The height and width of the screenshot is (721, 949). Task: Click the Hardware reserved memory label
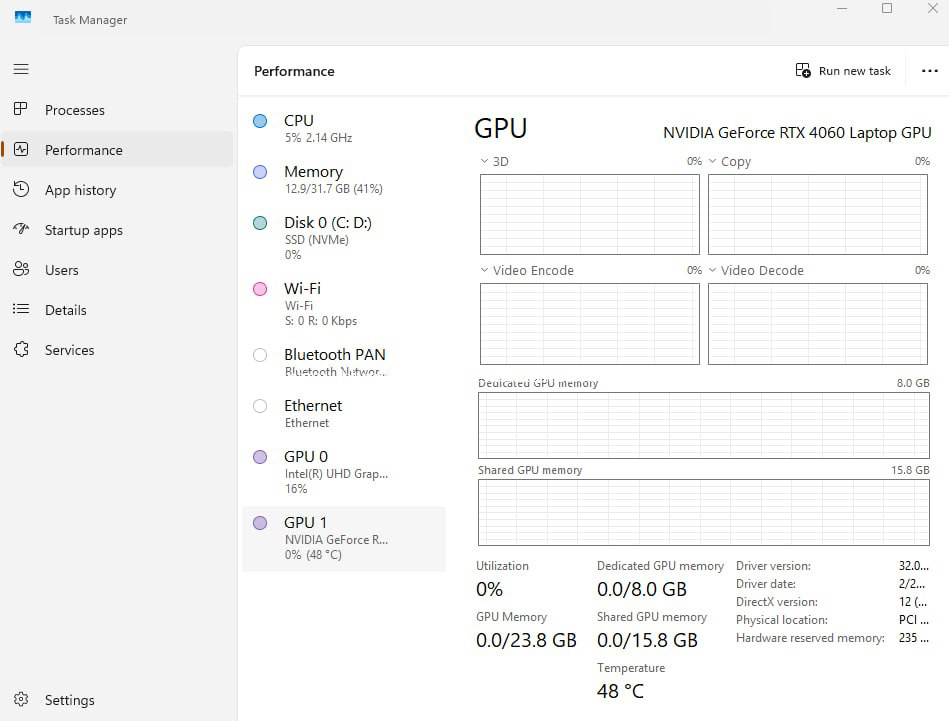(x=810, y=637)
